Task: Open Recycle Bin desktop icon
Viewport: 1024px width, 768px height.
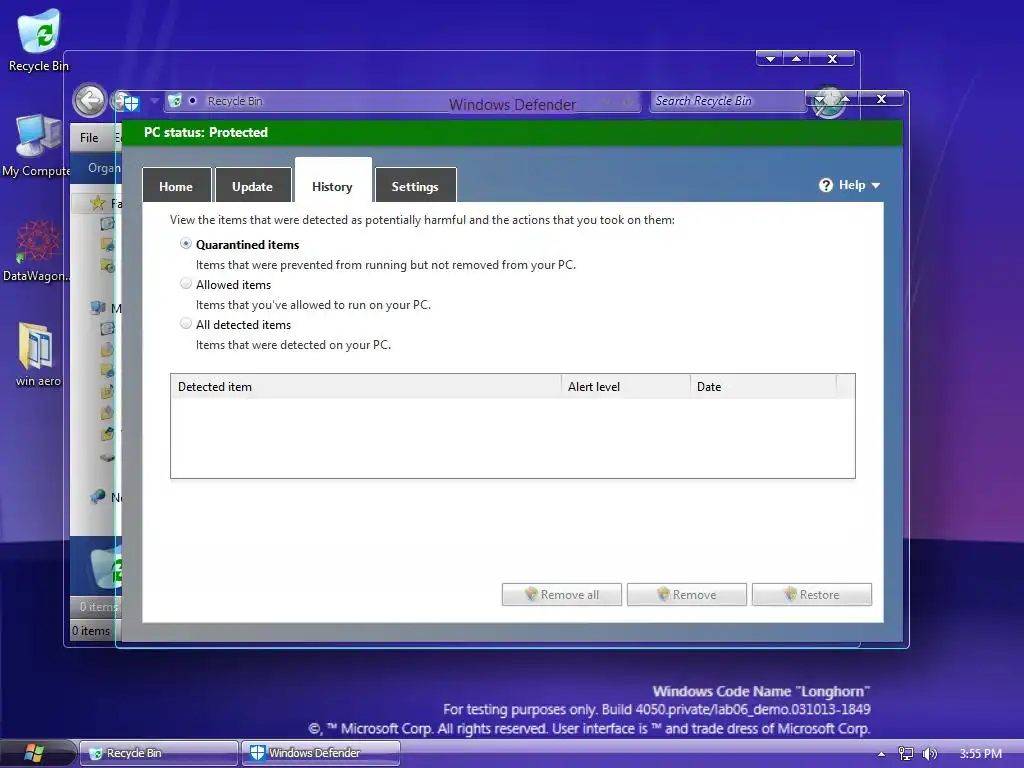Action: [39, 40]
